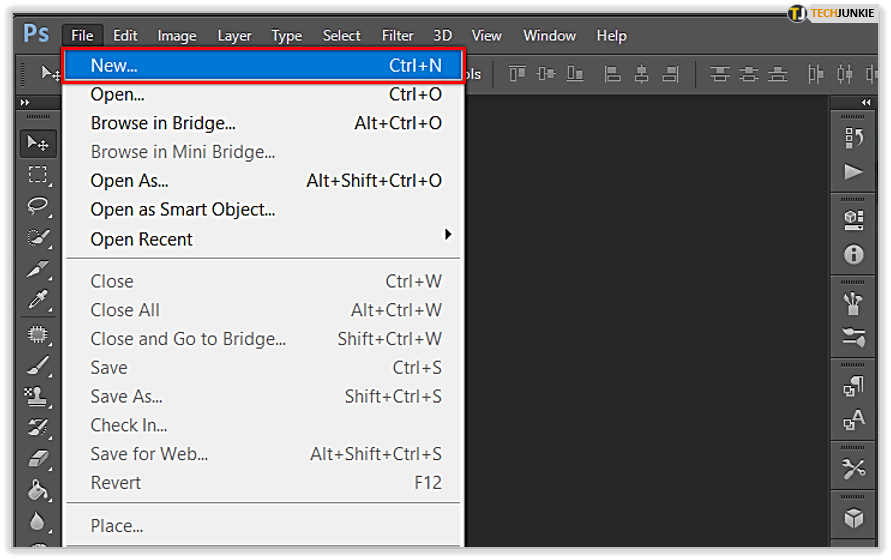Open the Select menu

tap(342, 36)
